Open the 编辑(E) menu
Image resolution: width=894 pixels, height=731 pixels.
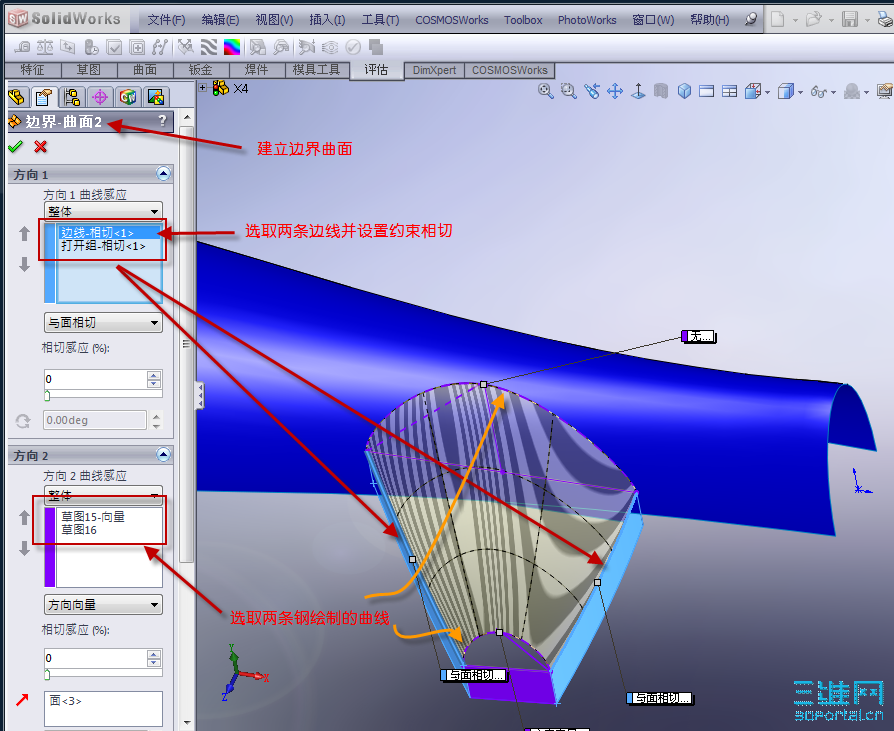click(220, 20)
